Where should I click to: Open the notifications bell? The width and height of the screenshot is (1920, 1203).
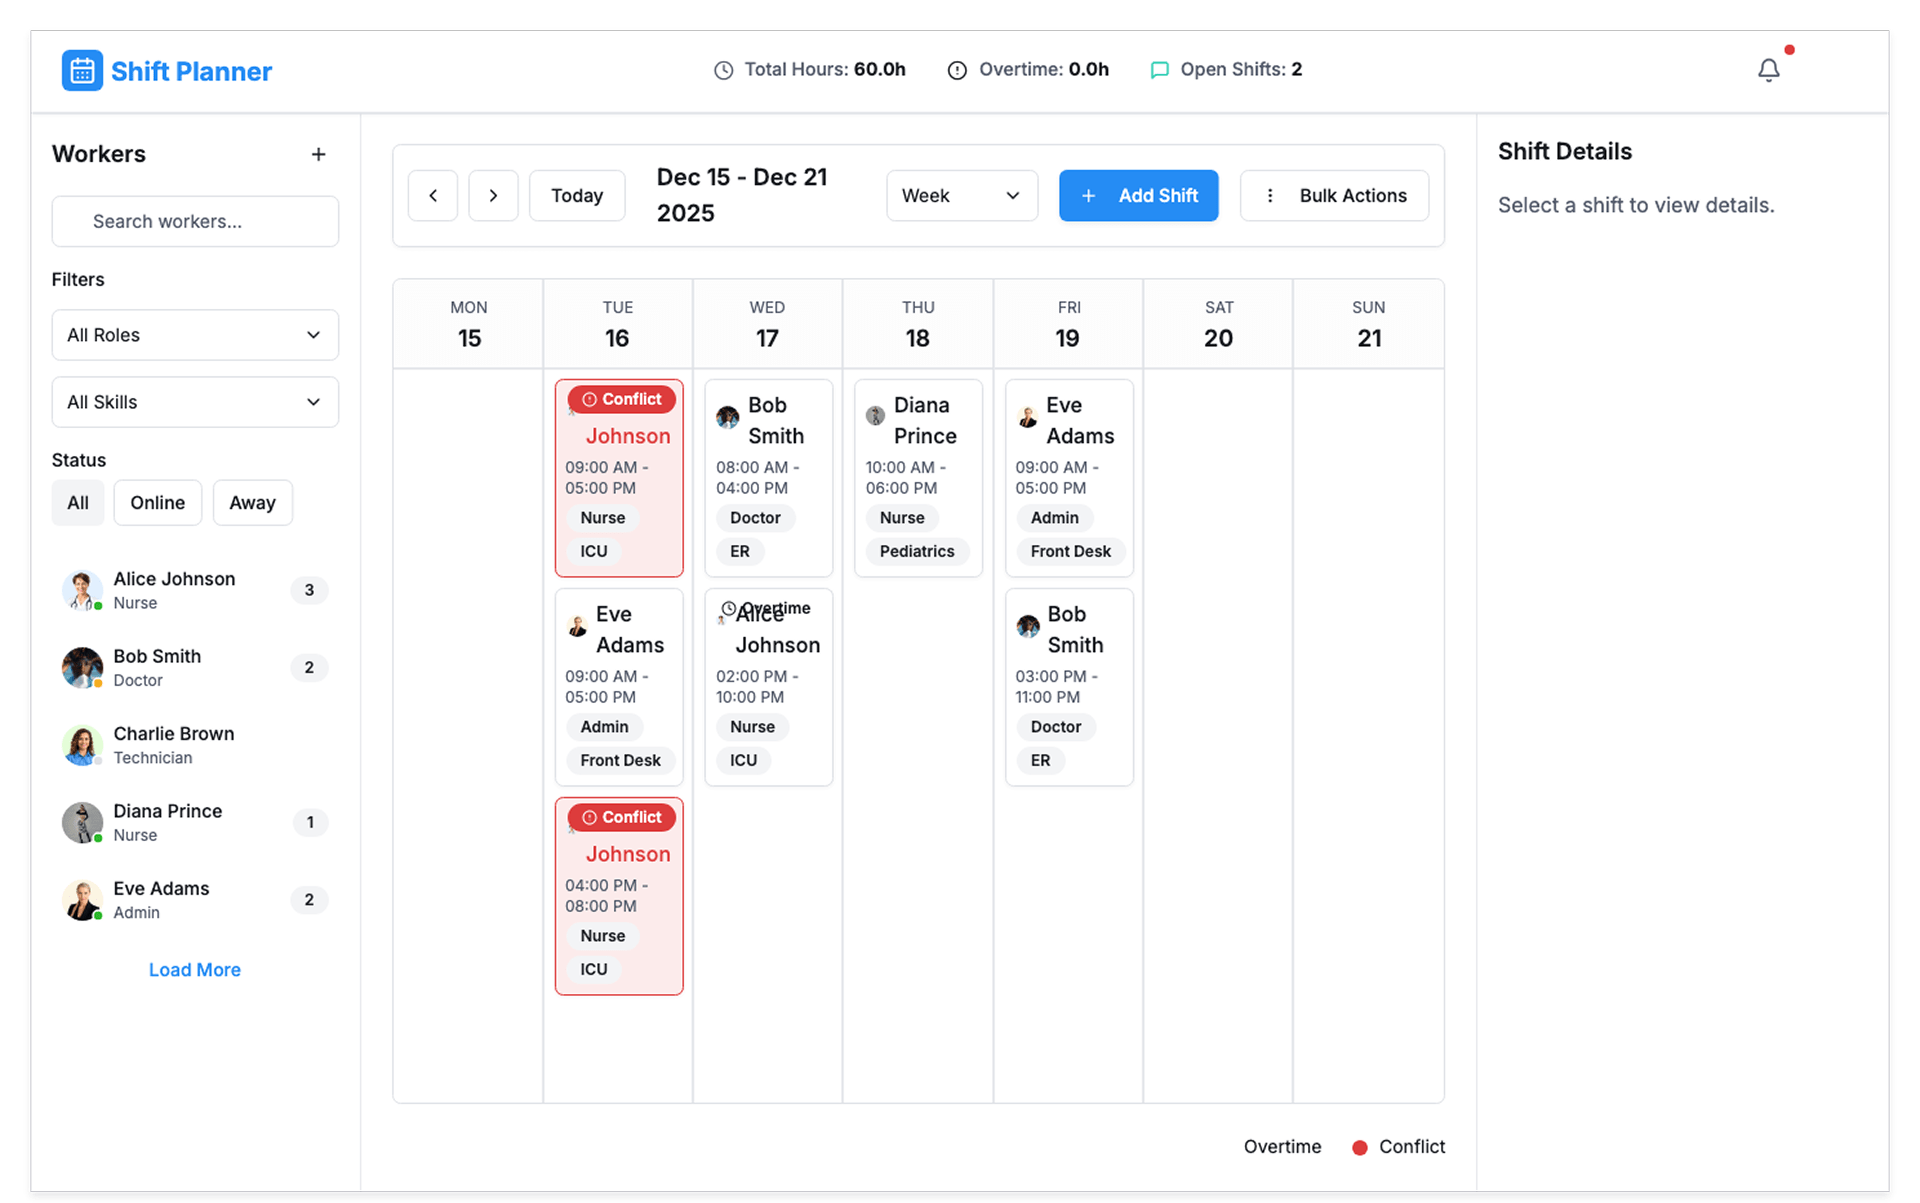[x=1768, y=70]
